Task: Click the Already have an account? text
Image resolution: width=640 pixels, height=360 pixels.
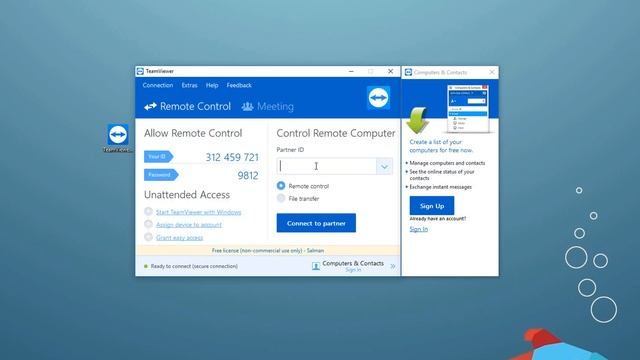Action: tap(438, 219)
